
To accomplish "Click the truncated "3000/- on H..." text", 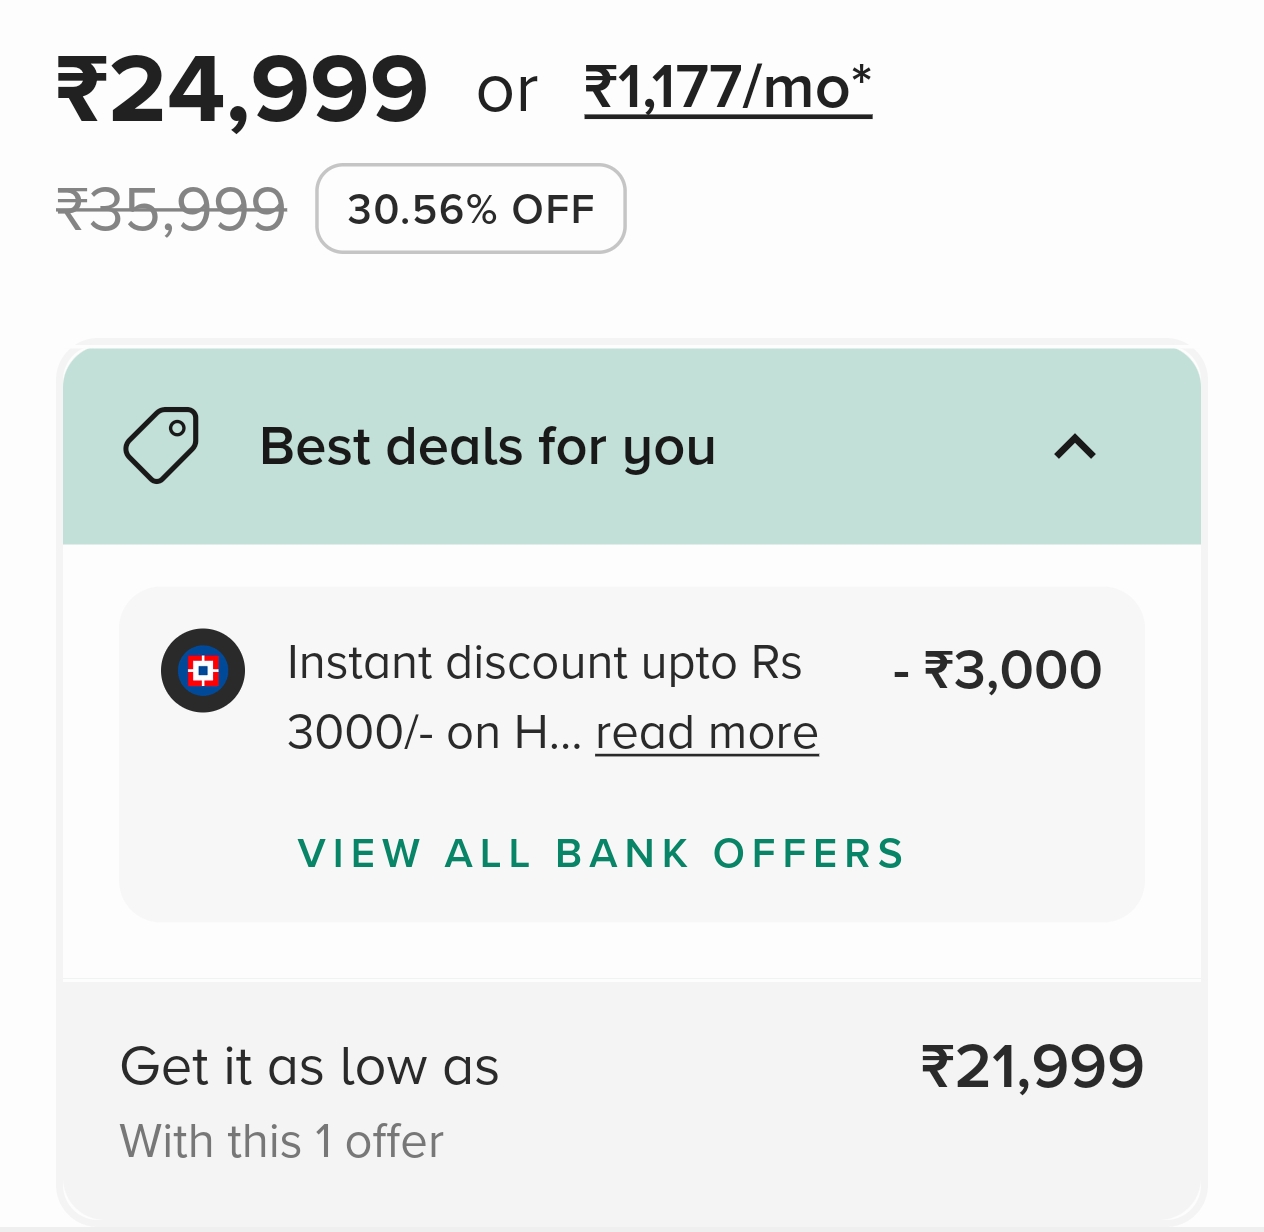I will click(434, 733).
